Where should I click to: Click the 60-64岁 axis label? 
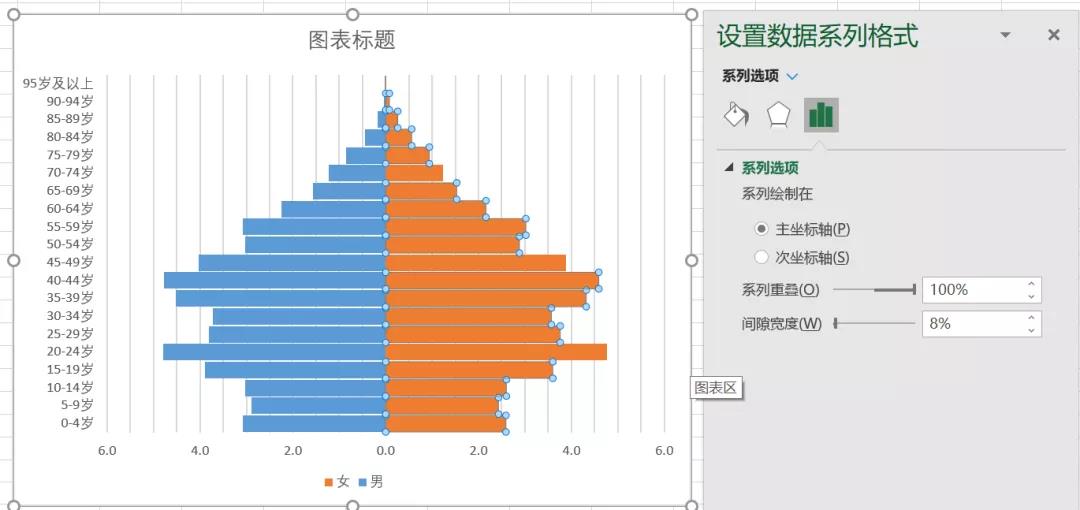click(x=70, y=208)
